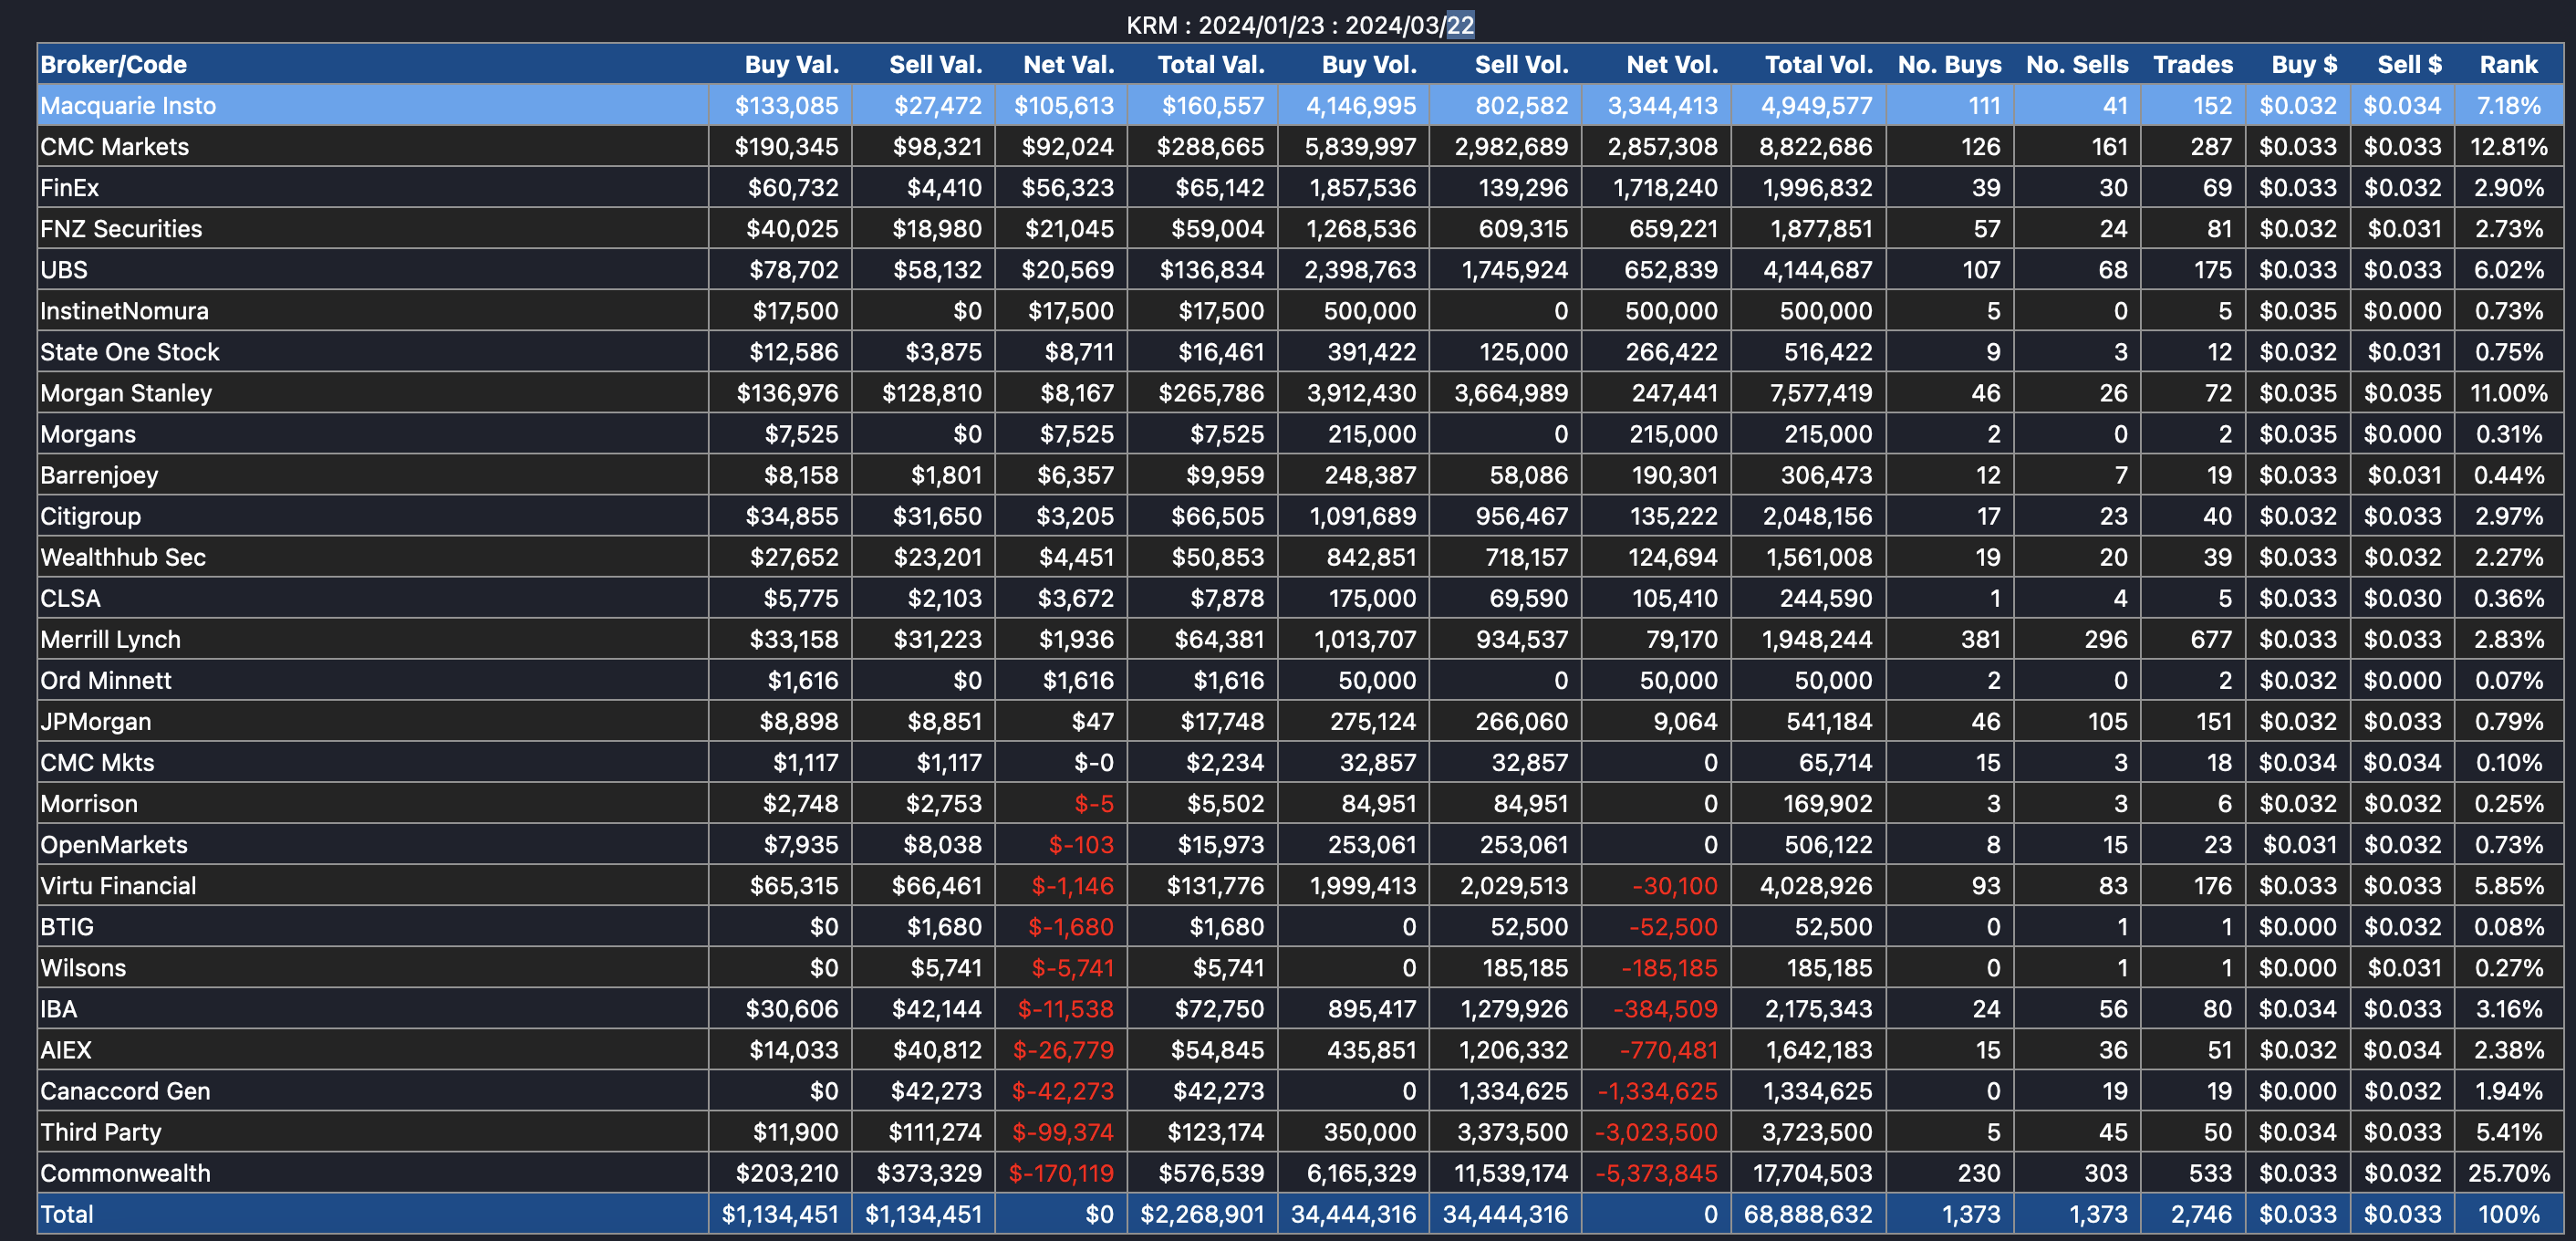Click the Trades column header
2576x1241 pixels.
pos(2192,65)
